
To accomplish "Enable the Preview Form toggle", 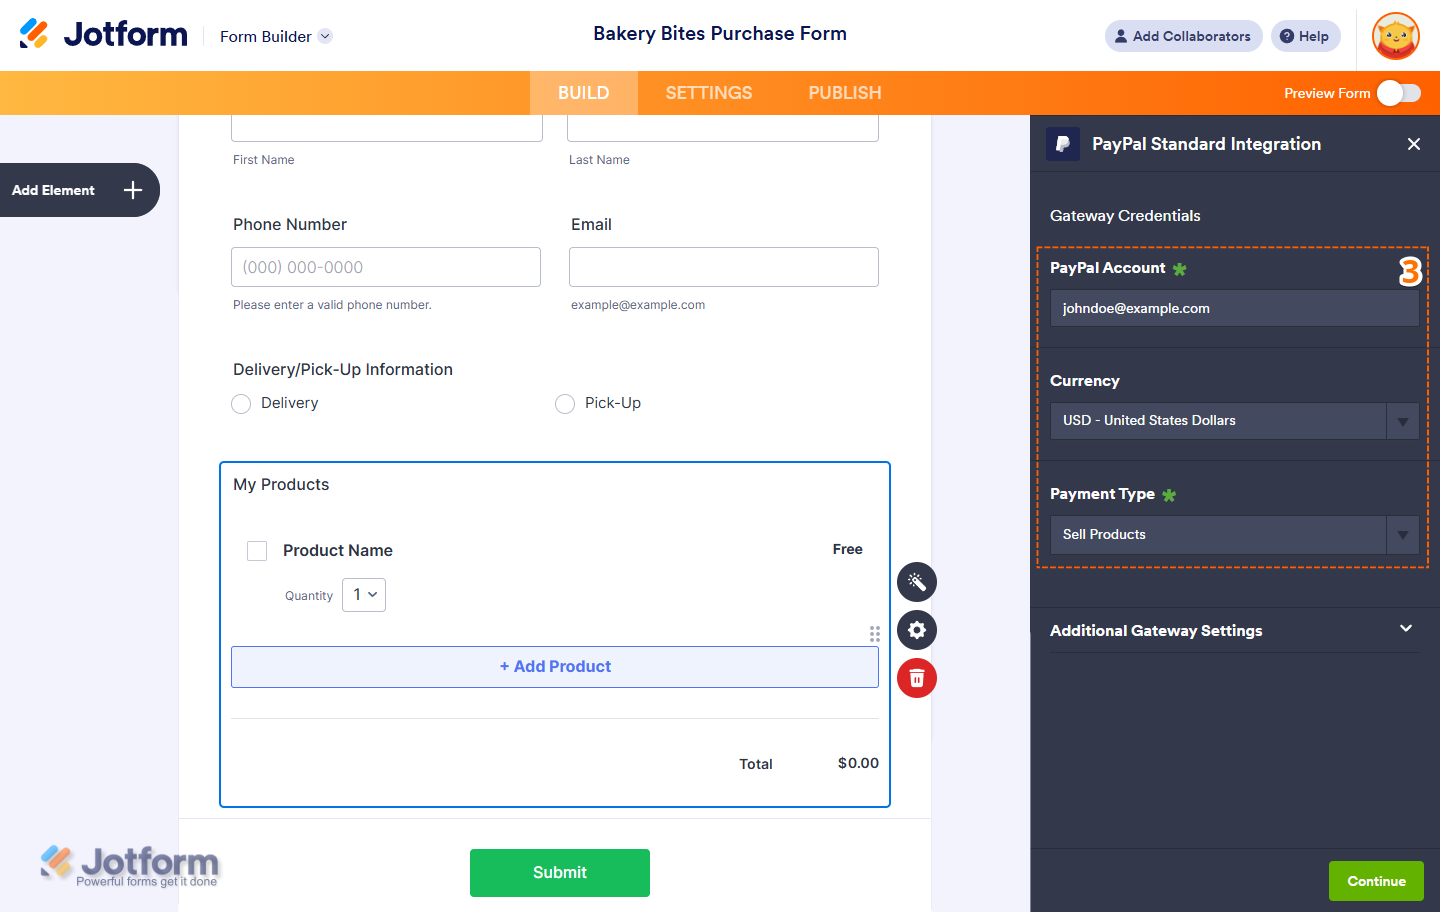I will pos(1398,92).
